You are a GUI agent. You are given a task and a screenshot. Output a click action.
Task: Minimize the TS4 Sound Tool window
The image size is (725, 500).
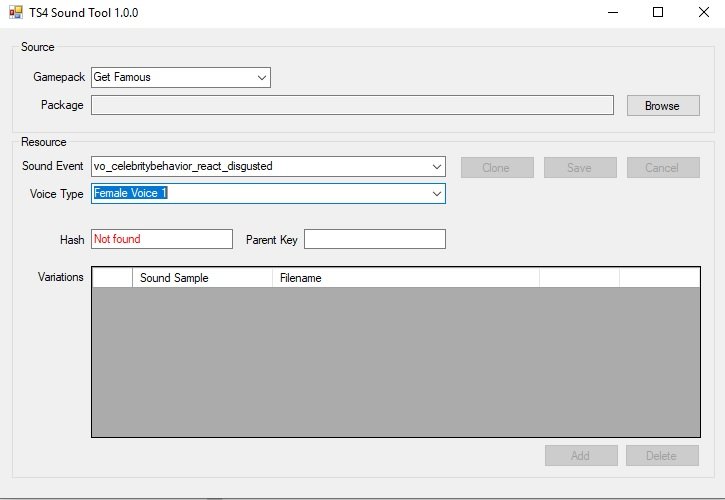(613, 12)
